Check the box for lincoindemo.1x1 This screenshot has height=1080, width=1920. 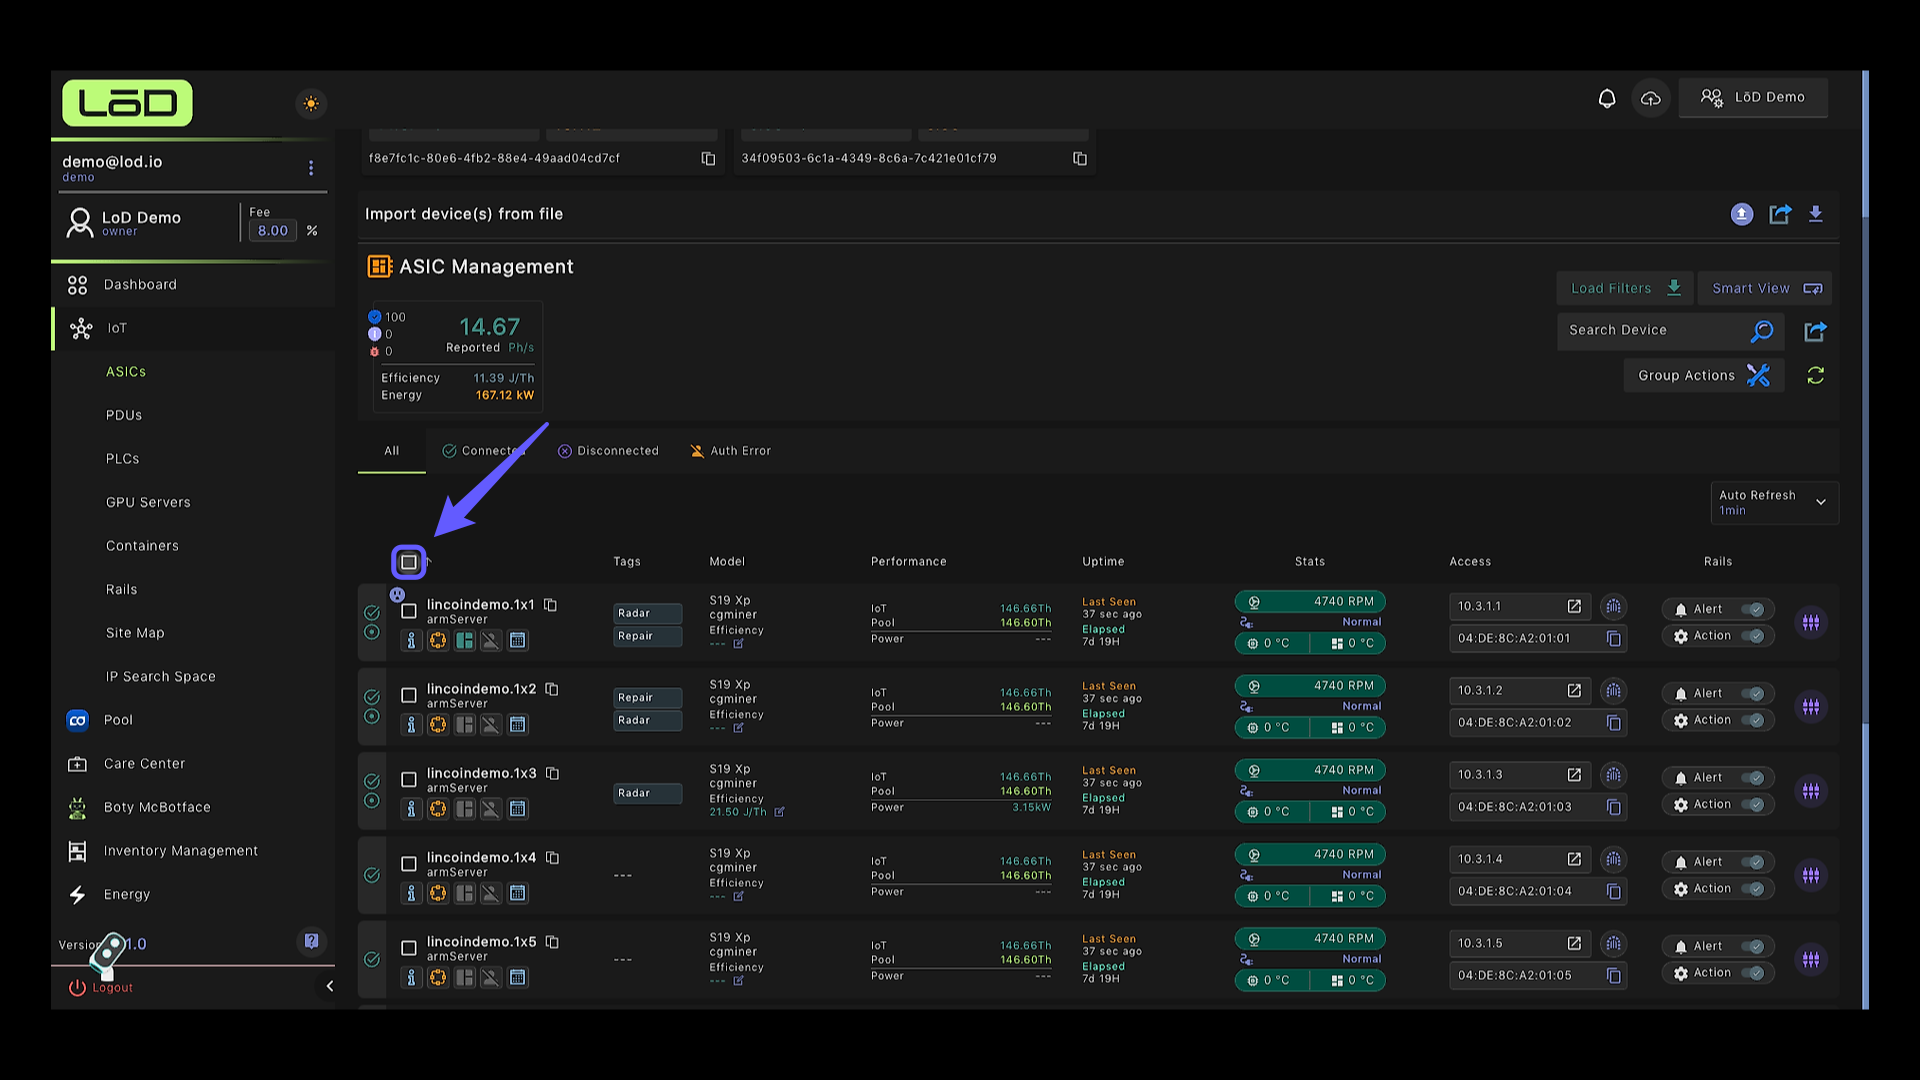[x=409, y=611]
